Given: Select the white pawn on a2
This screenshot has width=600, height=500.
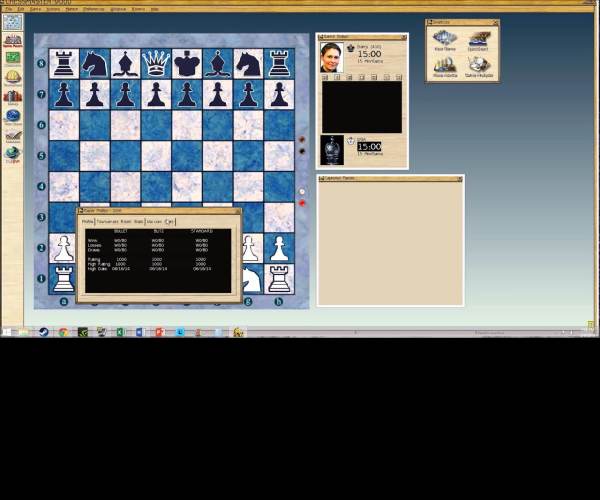Looking at the screenshot, I should click(64, 248).
